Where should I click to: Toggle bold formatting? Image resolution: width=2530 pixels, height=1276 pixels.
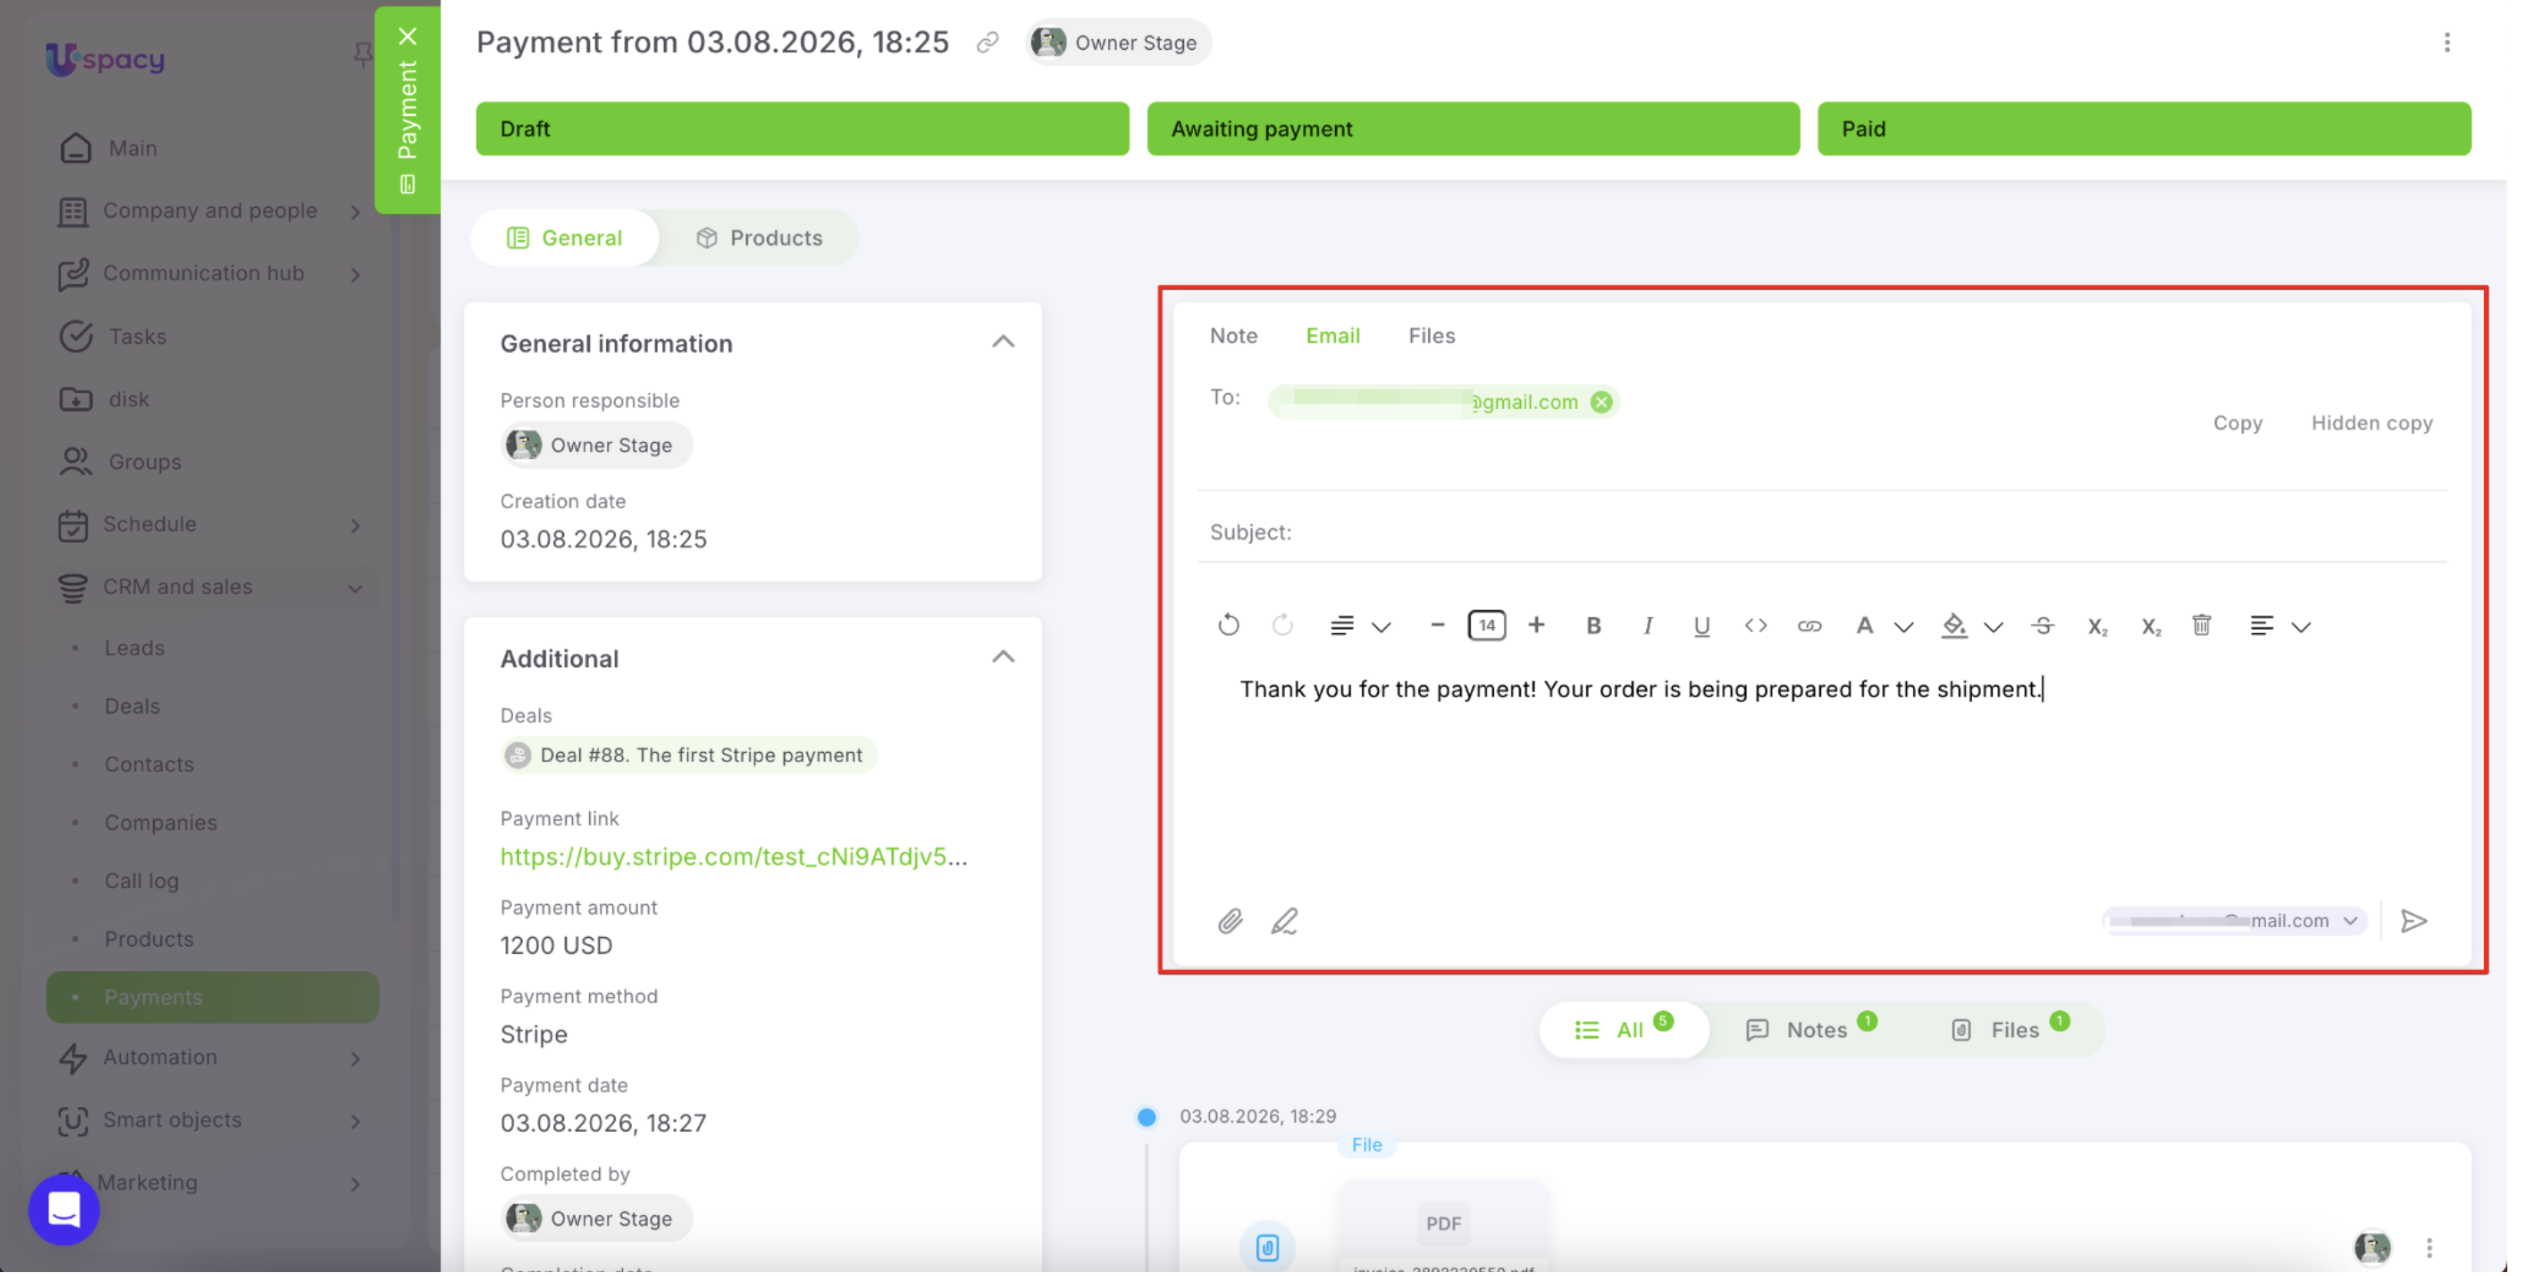pos(1594,626)
